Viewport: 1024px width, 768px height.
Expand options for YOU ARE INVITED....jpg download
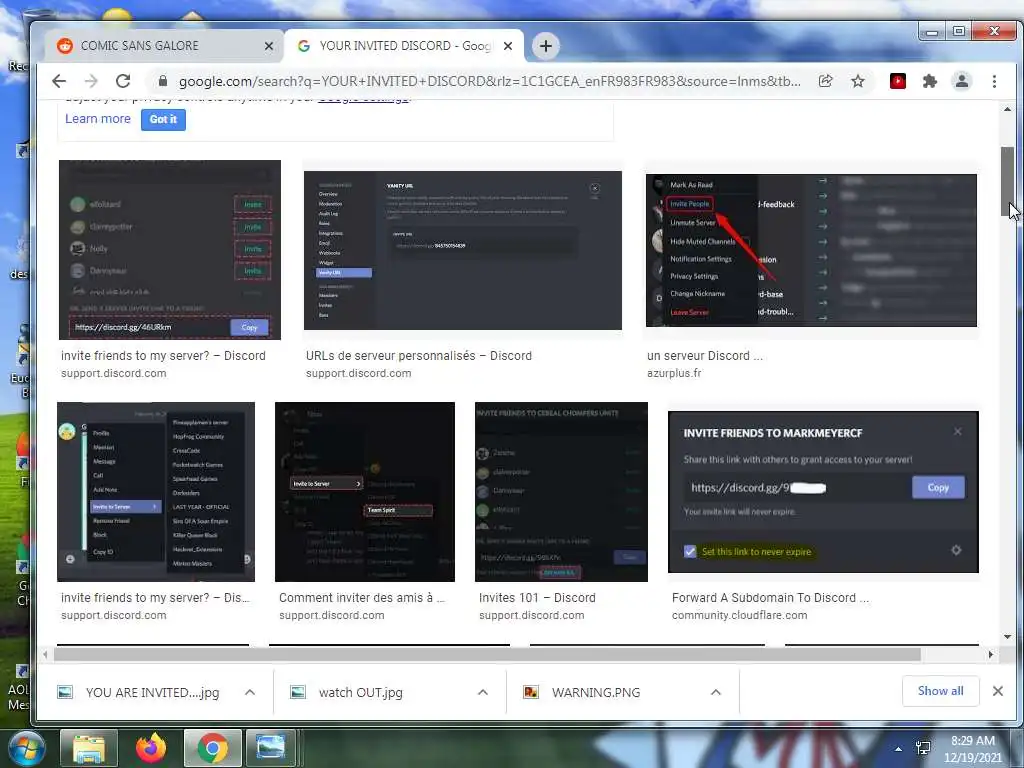click(x=250, y=692)
